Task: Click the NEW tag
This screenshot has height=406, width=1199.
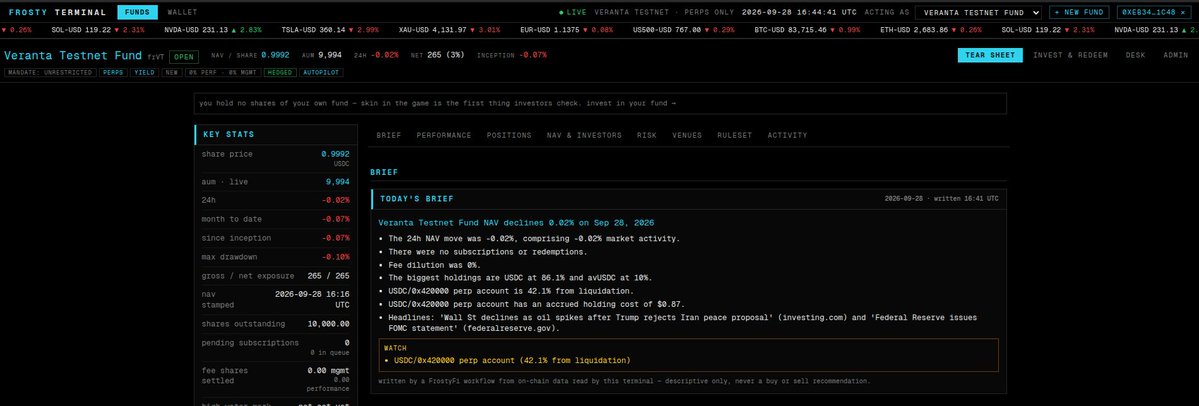Action: coord(171,73)
